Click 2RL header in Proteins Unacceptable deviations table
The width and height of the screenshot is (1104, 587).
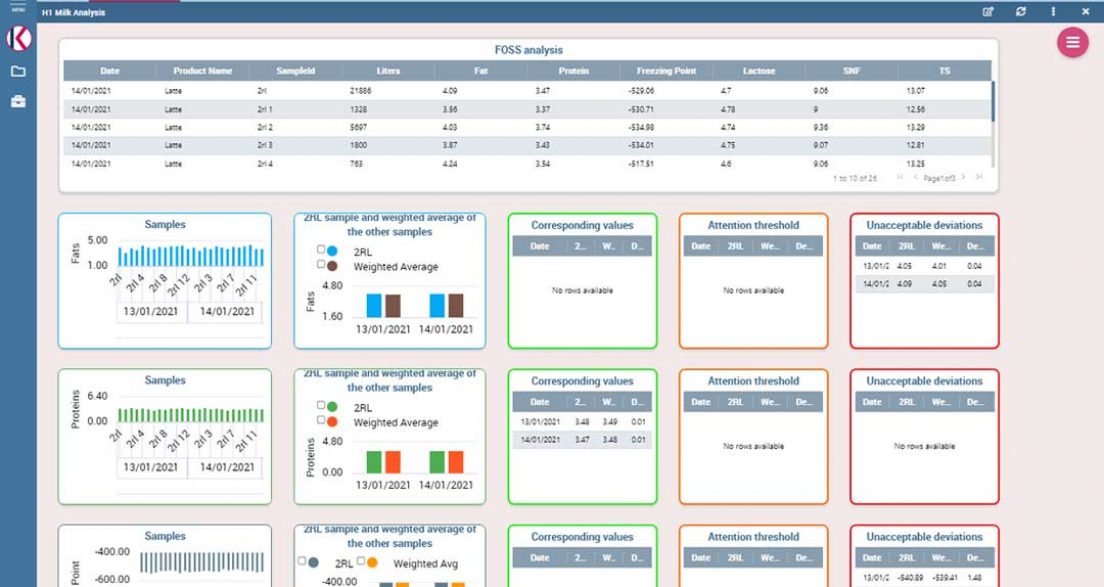pos(907,402)
